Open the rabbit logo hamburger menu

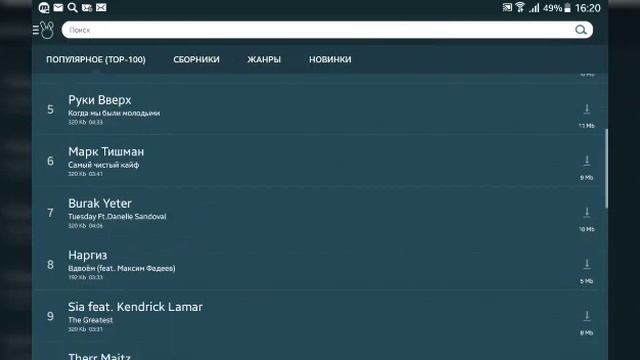click(x=43, y=30)
